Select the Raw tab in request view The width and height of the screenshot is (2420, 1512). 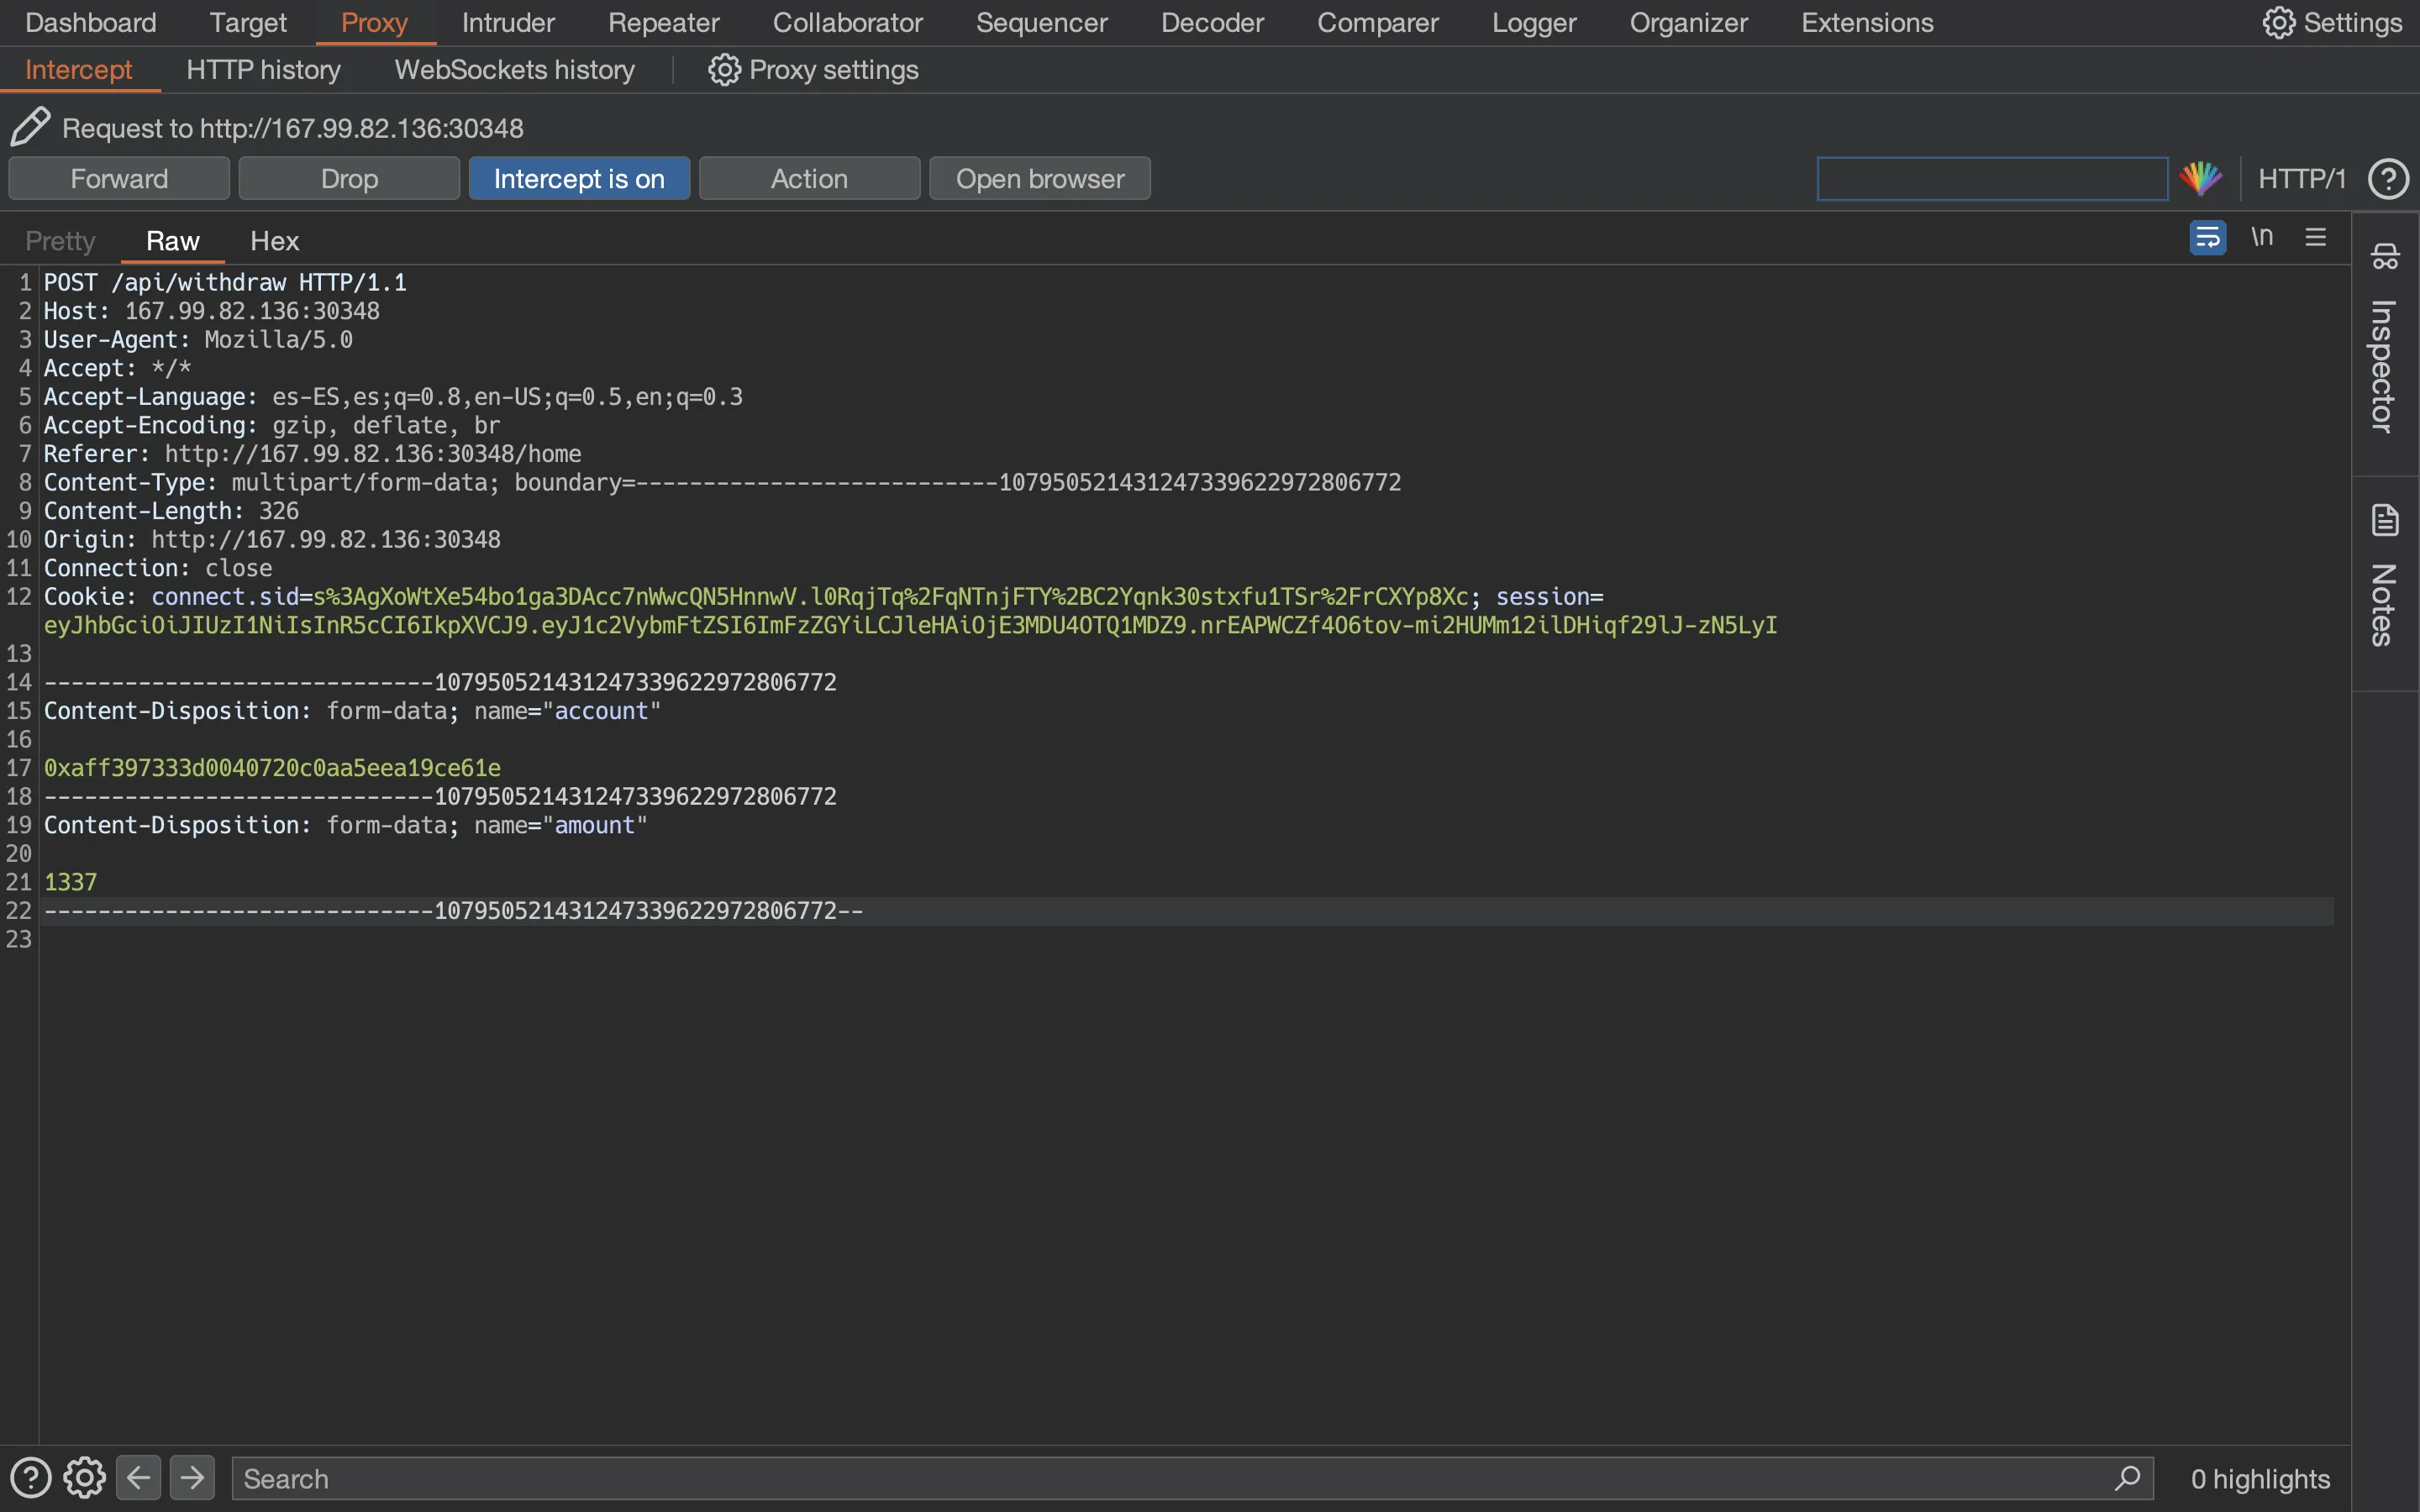(171, 240)
